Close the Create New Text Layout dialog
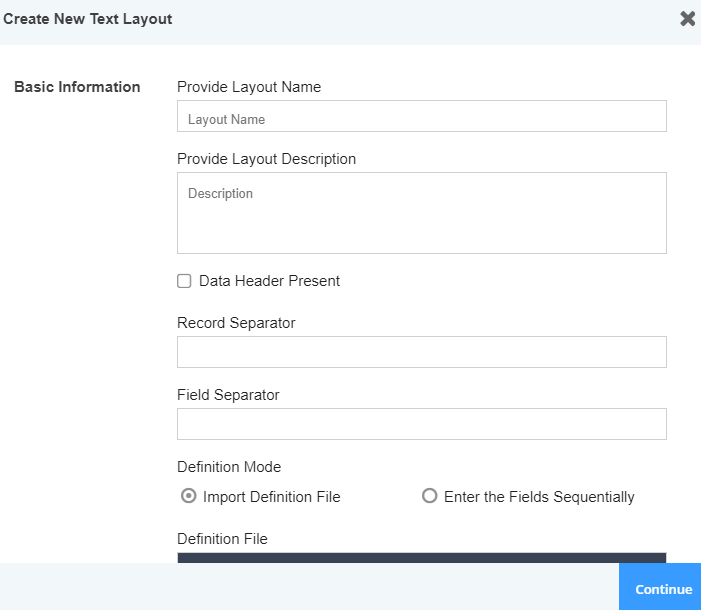Image resolution: width=701 pixels, height=610 pixels. click(687, 19)
